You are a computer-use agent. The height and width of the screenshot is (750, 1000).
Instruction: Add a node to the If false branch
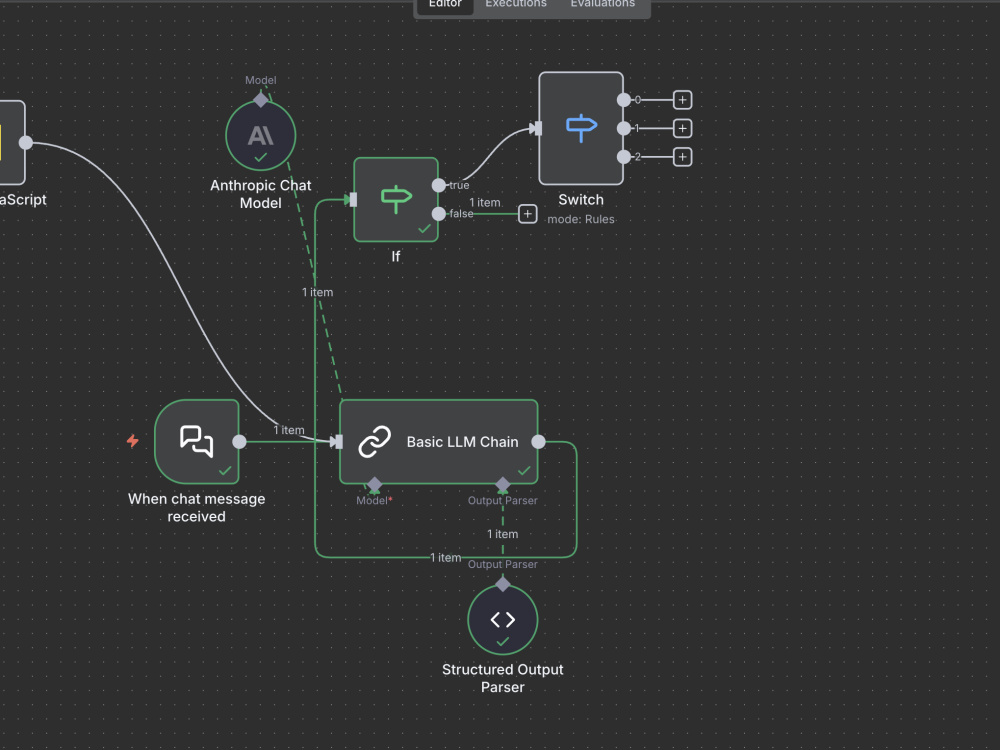[x=527, y=214]
